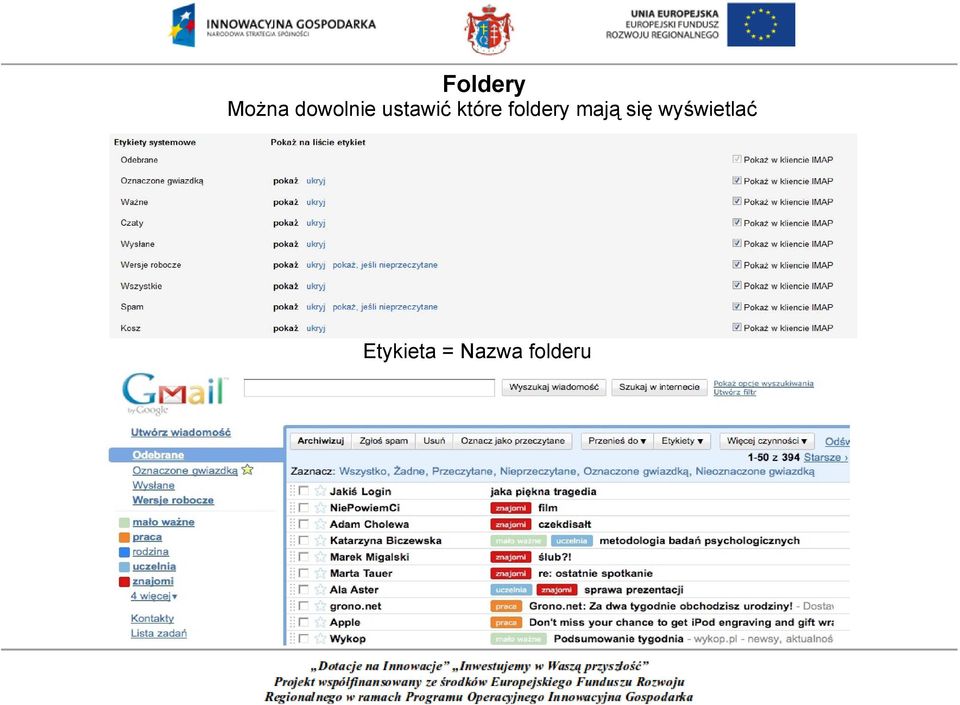Open message 'sprawa prezentacji'
This screenshot has width=960, height=705.
[634, 590]
